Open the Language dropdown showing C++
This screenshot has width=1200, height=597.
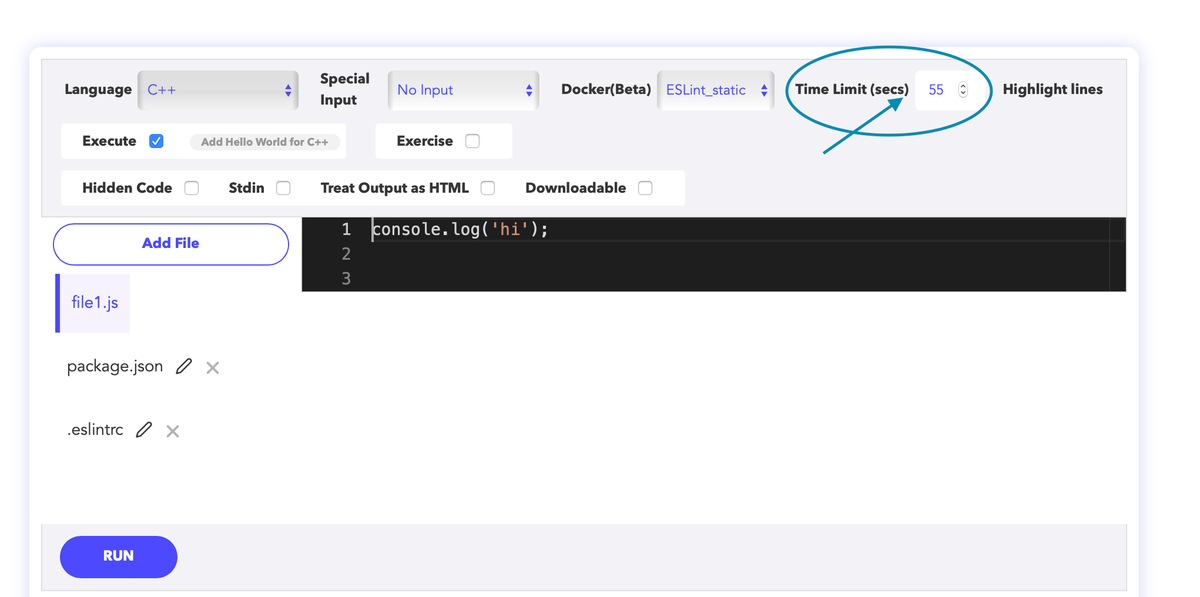218,90
